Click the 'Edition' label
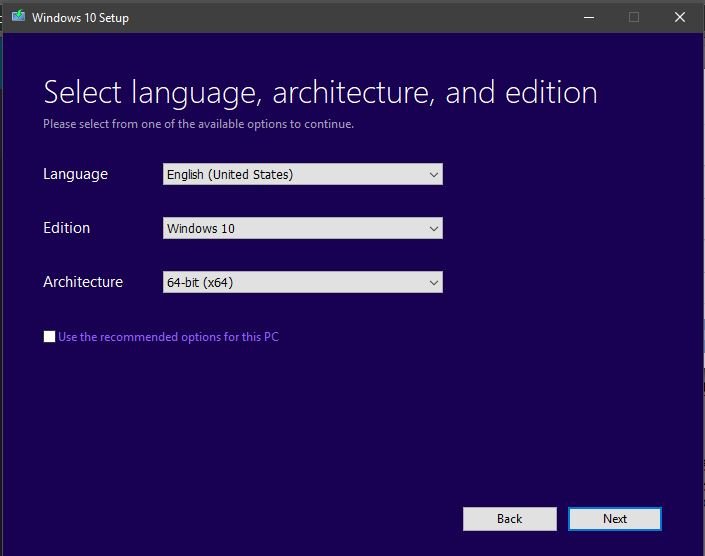This screenshot has width=705, height=556. (67, 228)
